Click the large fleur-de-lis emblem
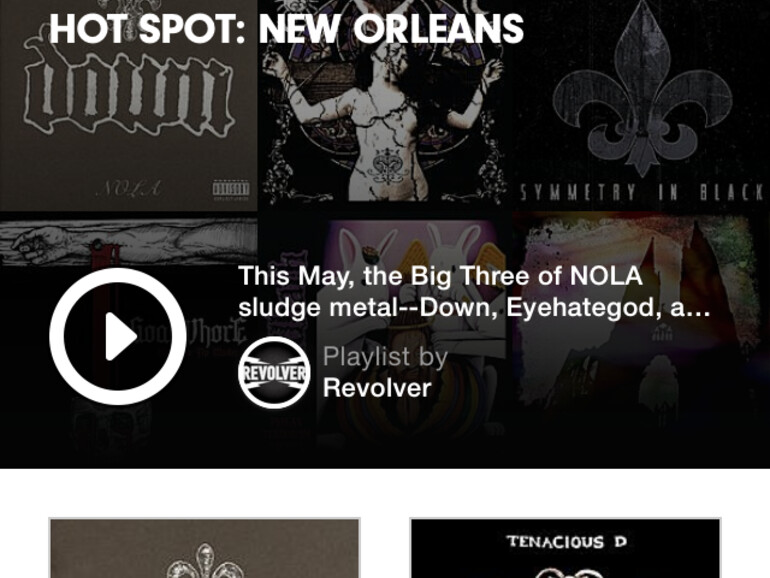The width and height of the screenshot is (770, 578). click(642, 88)
